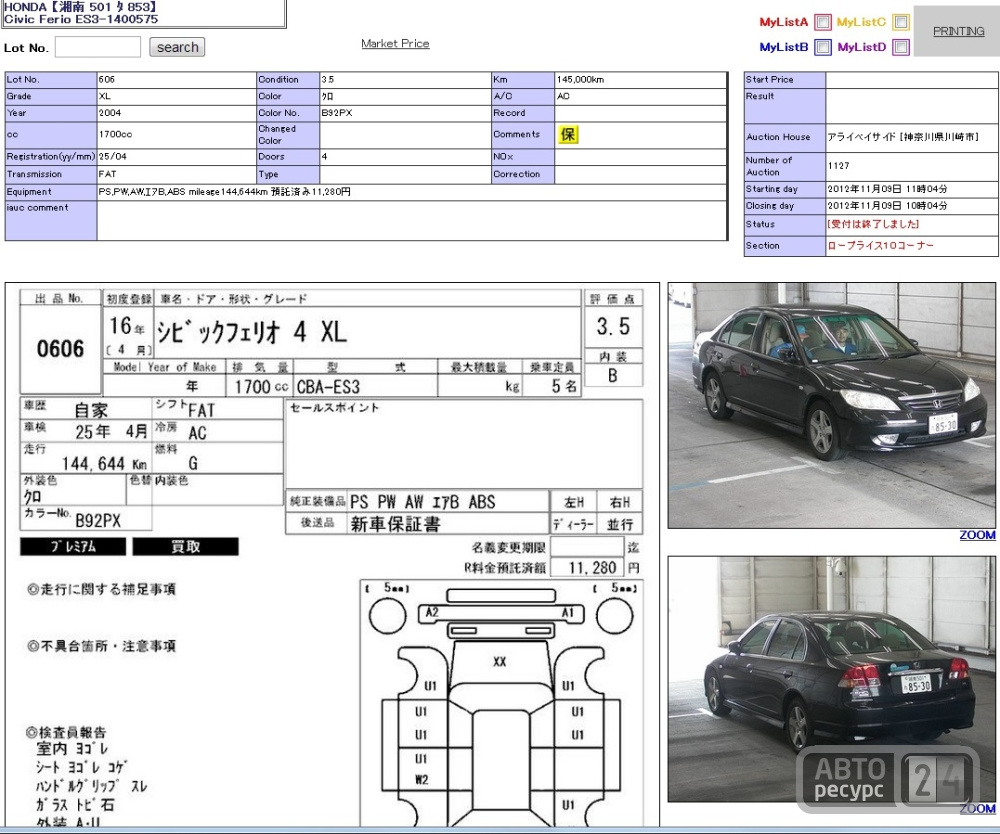
Task: Click the red Section text ロープライス10コーナー
Action: click(x=880, y=245)
